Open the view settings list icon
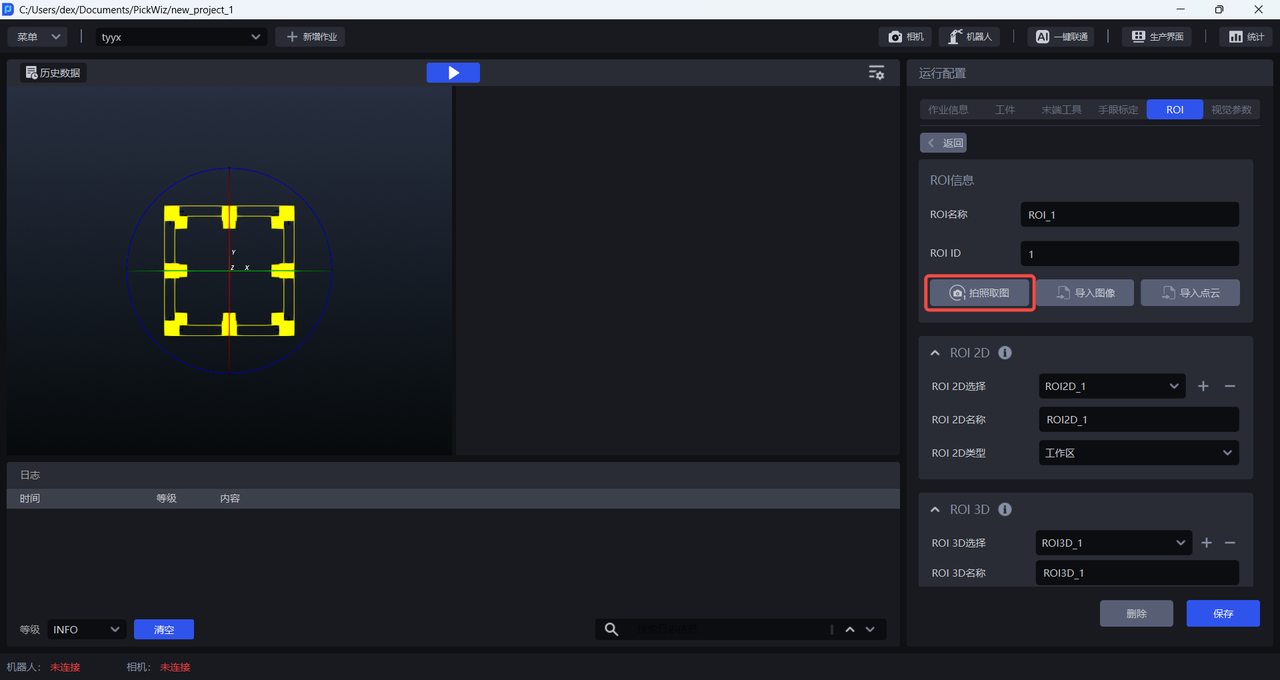The image size is (1280, 680). tap(876, 73)
